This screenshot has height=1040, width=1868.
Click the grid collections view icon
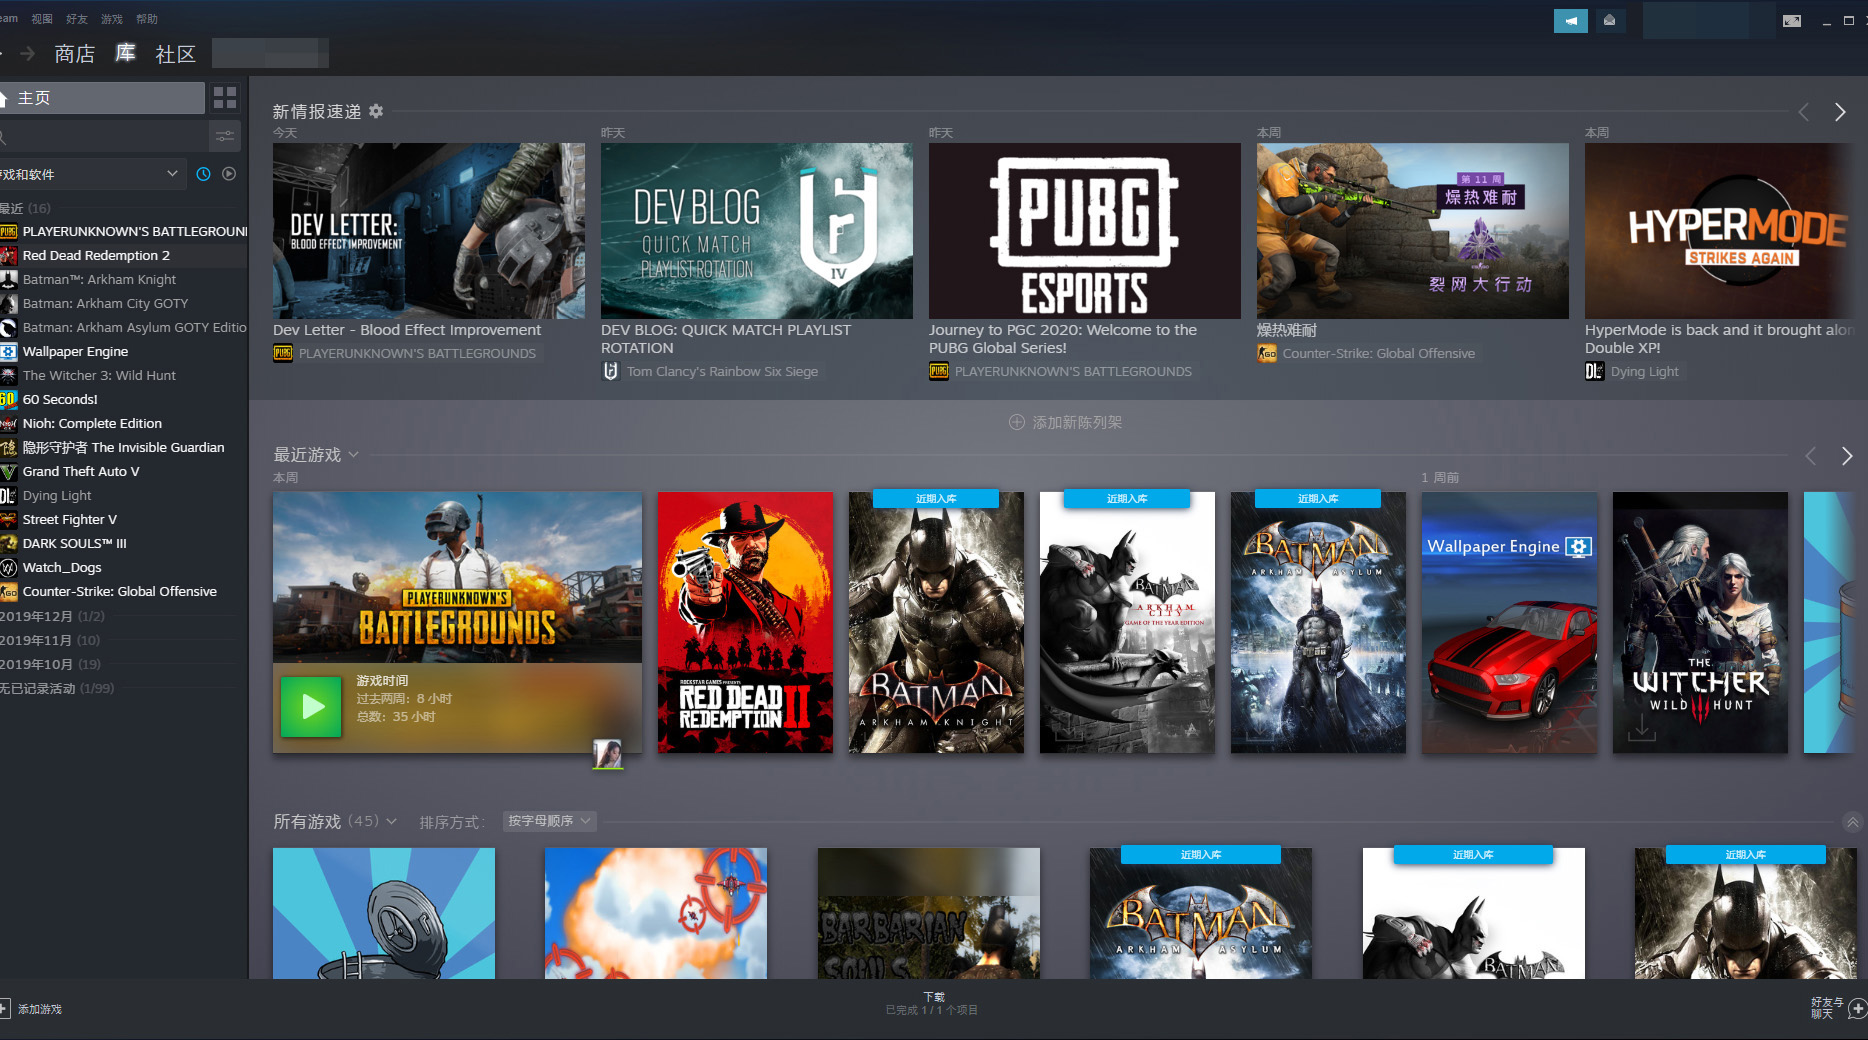pos(225,97)
